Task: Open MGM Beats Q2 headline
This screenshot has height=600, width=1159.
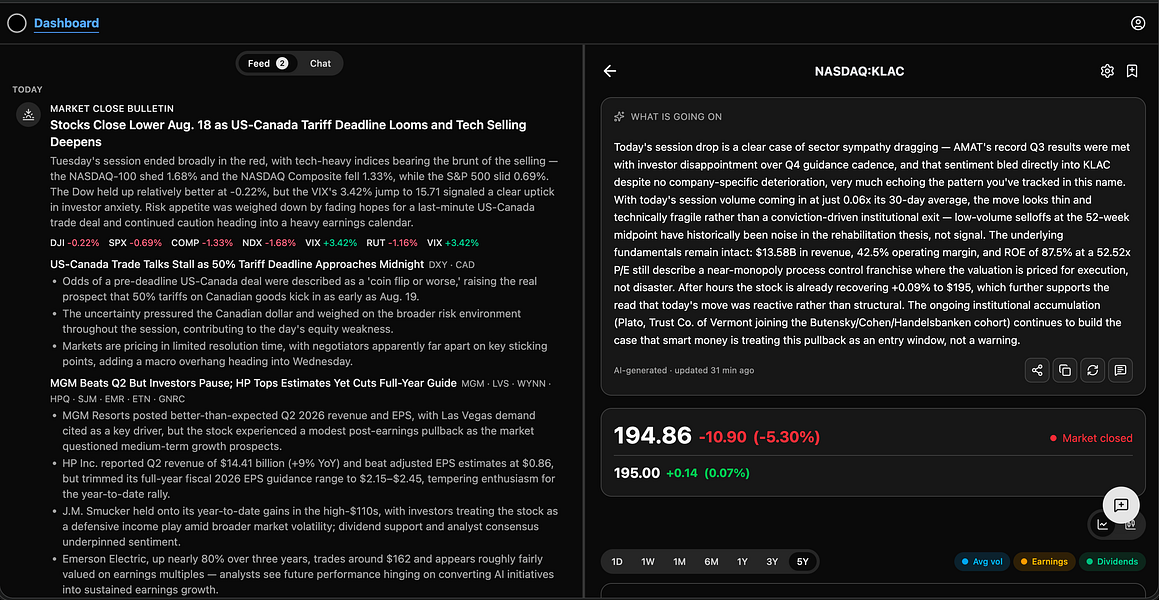Action: (253, 383)
